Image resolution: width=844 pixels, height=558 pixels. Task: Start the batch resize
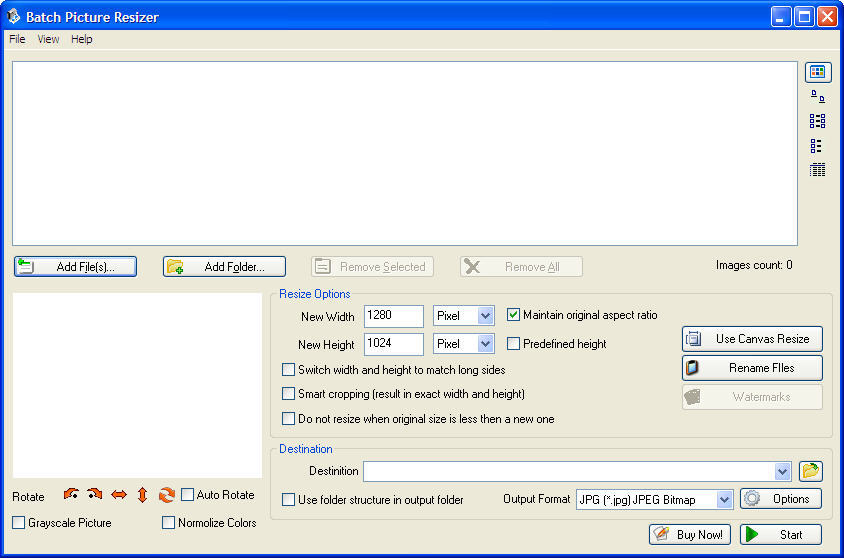tap(781, 534)
